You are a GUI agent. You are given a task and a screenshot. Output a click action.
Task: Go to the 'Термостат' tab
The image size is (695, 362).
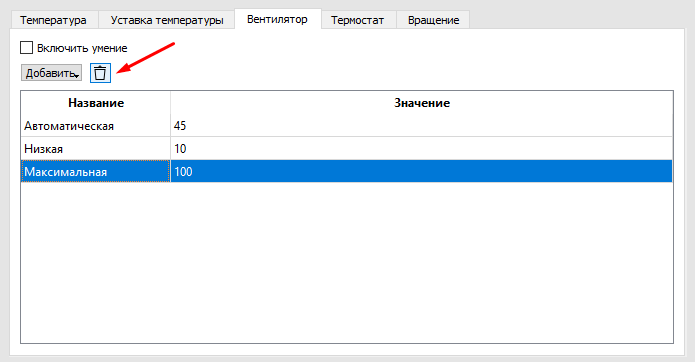[x=358, y=20]
